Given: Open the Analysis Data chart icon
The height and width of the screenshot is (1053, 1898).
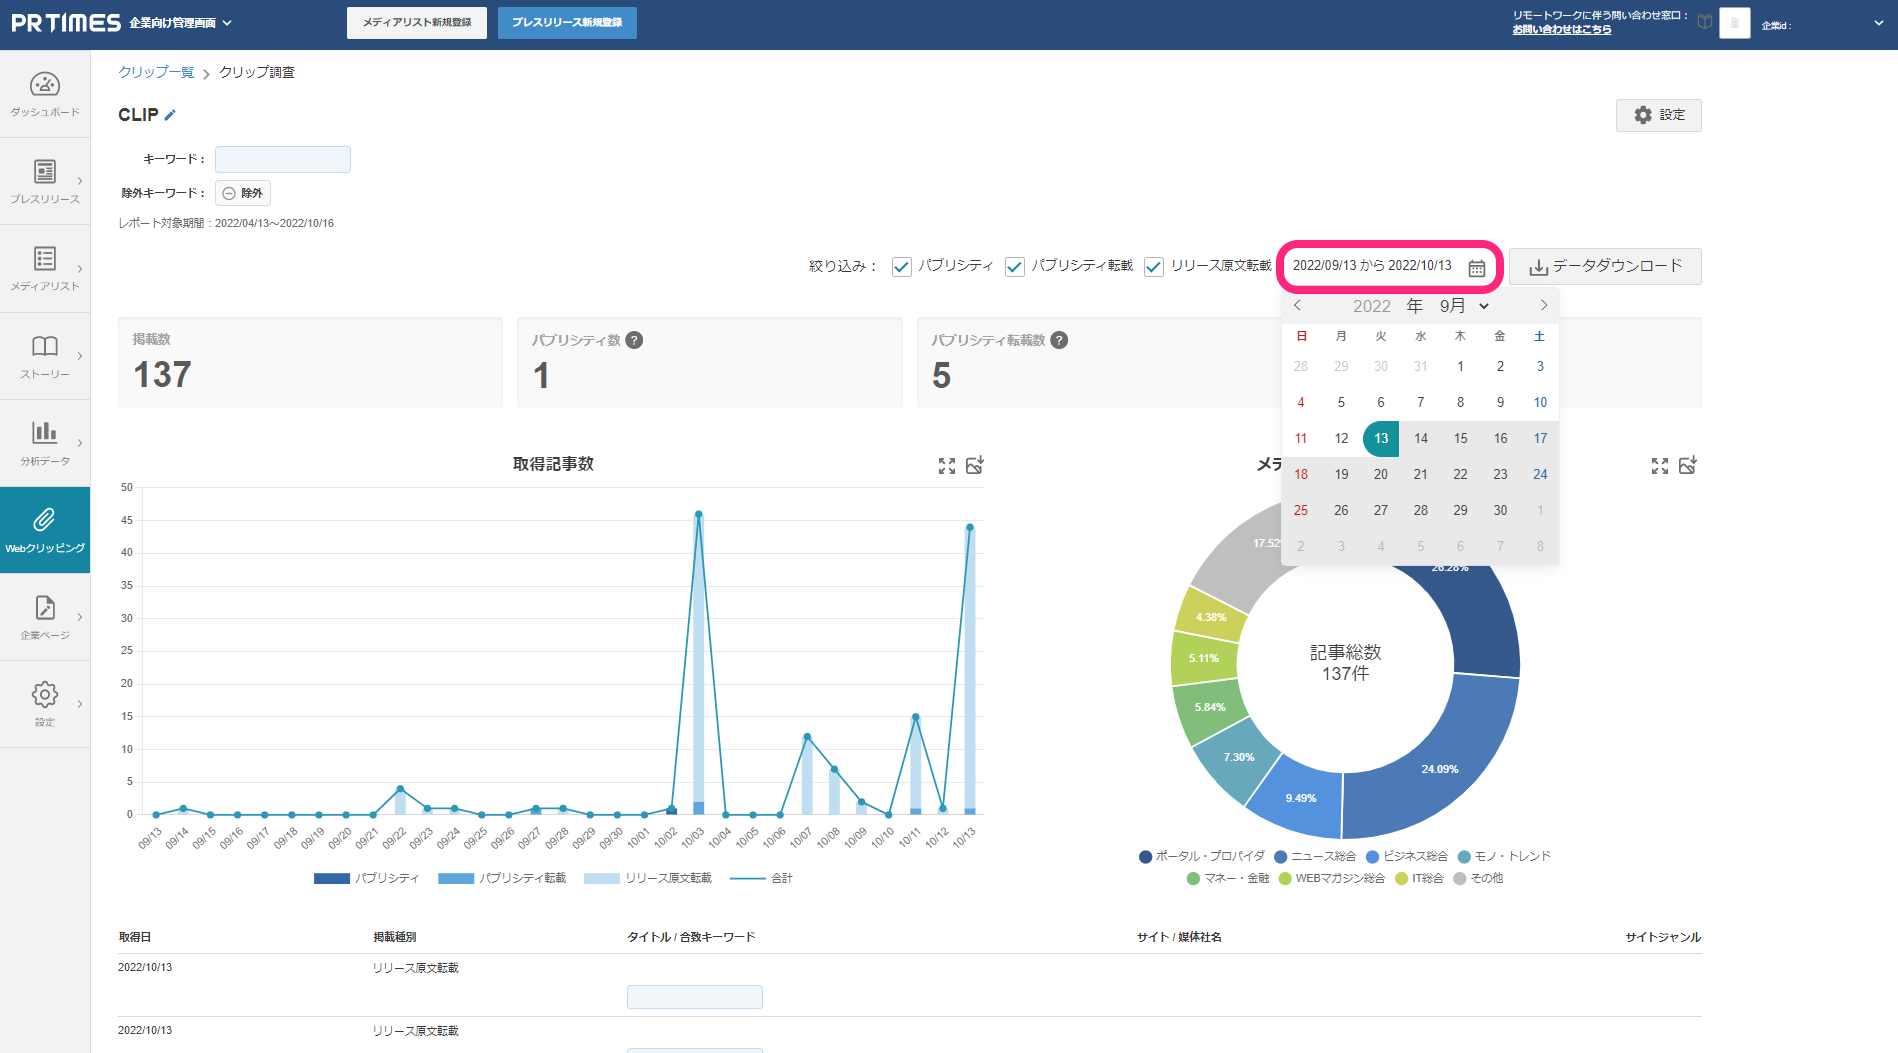Looking at the screenshot, I should 45,432.
